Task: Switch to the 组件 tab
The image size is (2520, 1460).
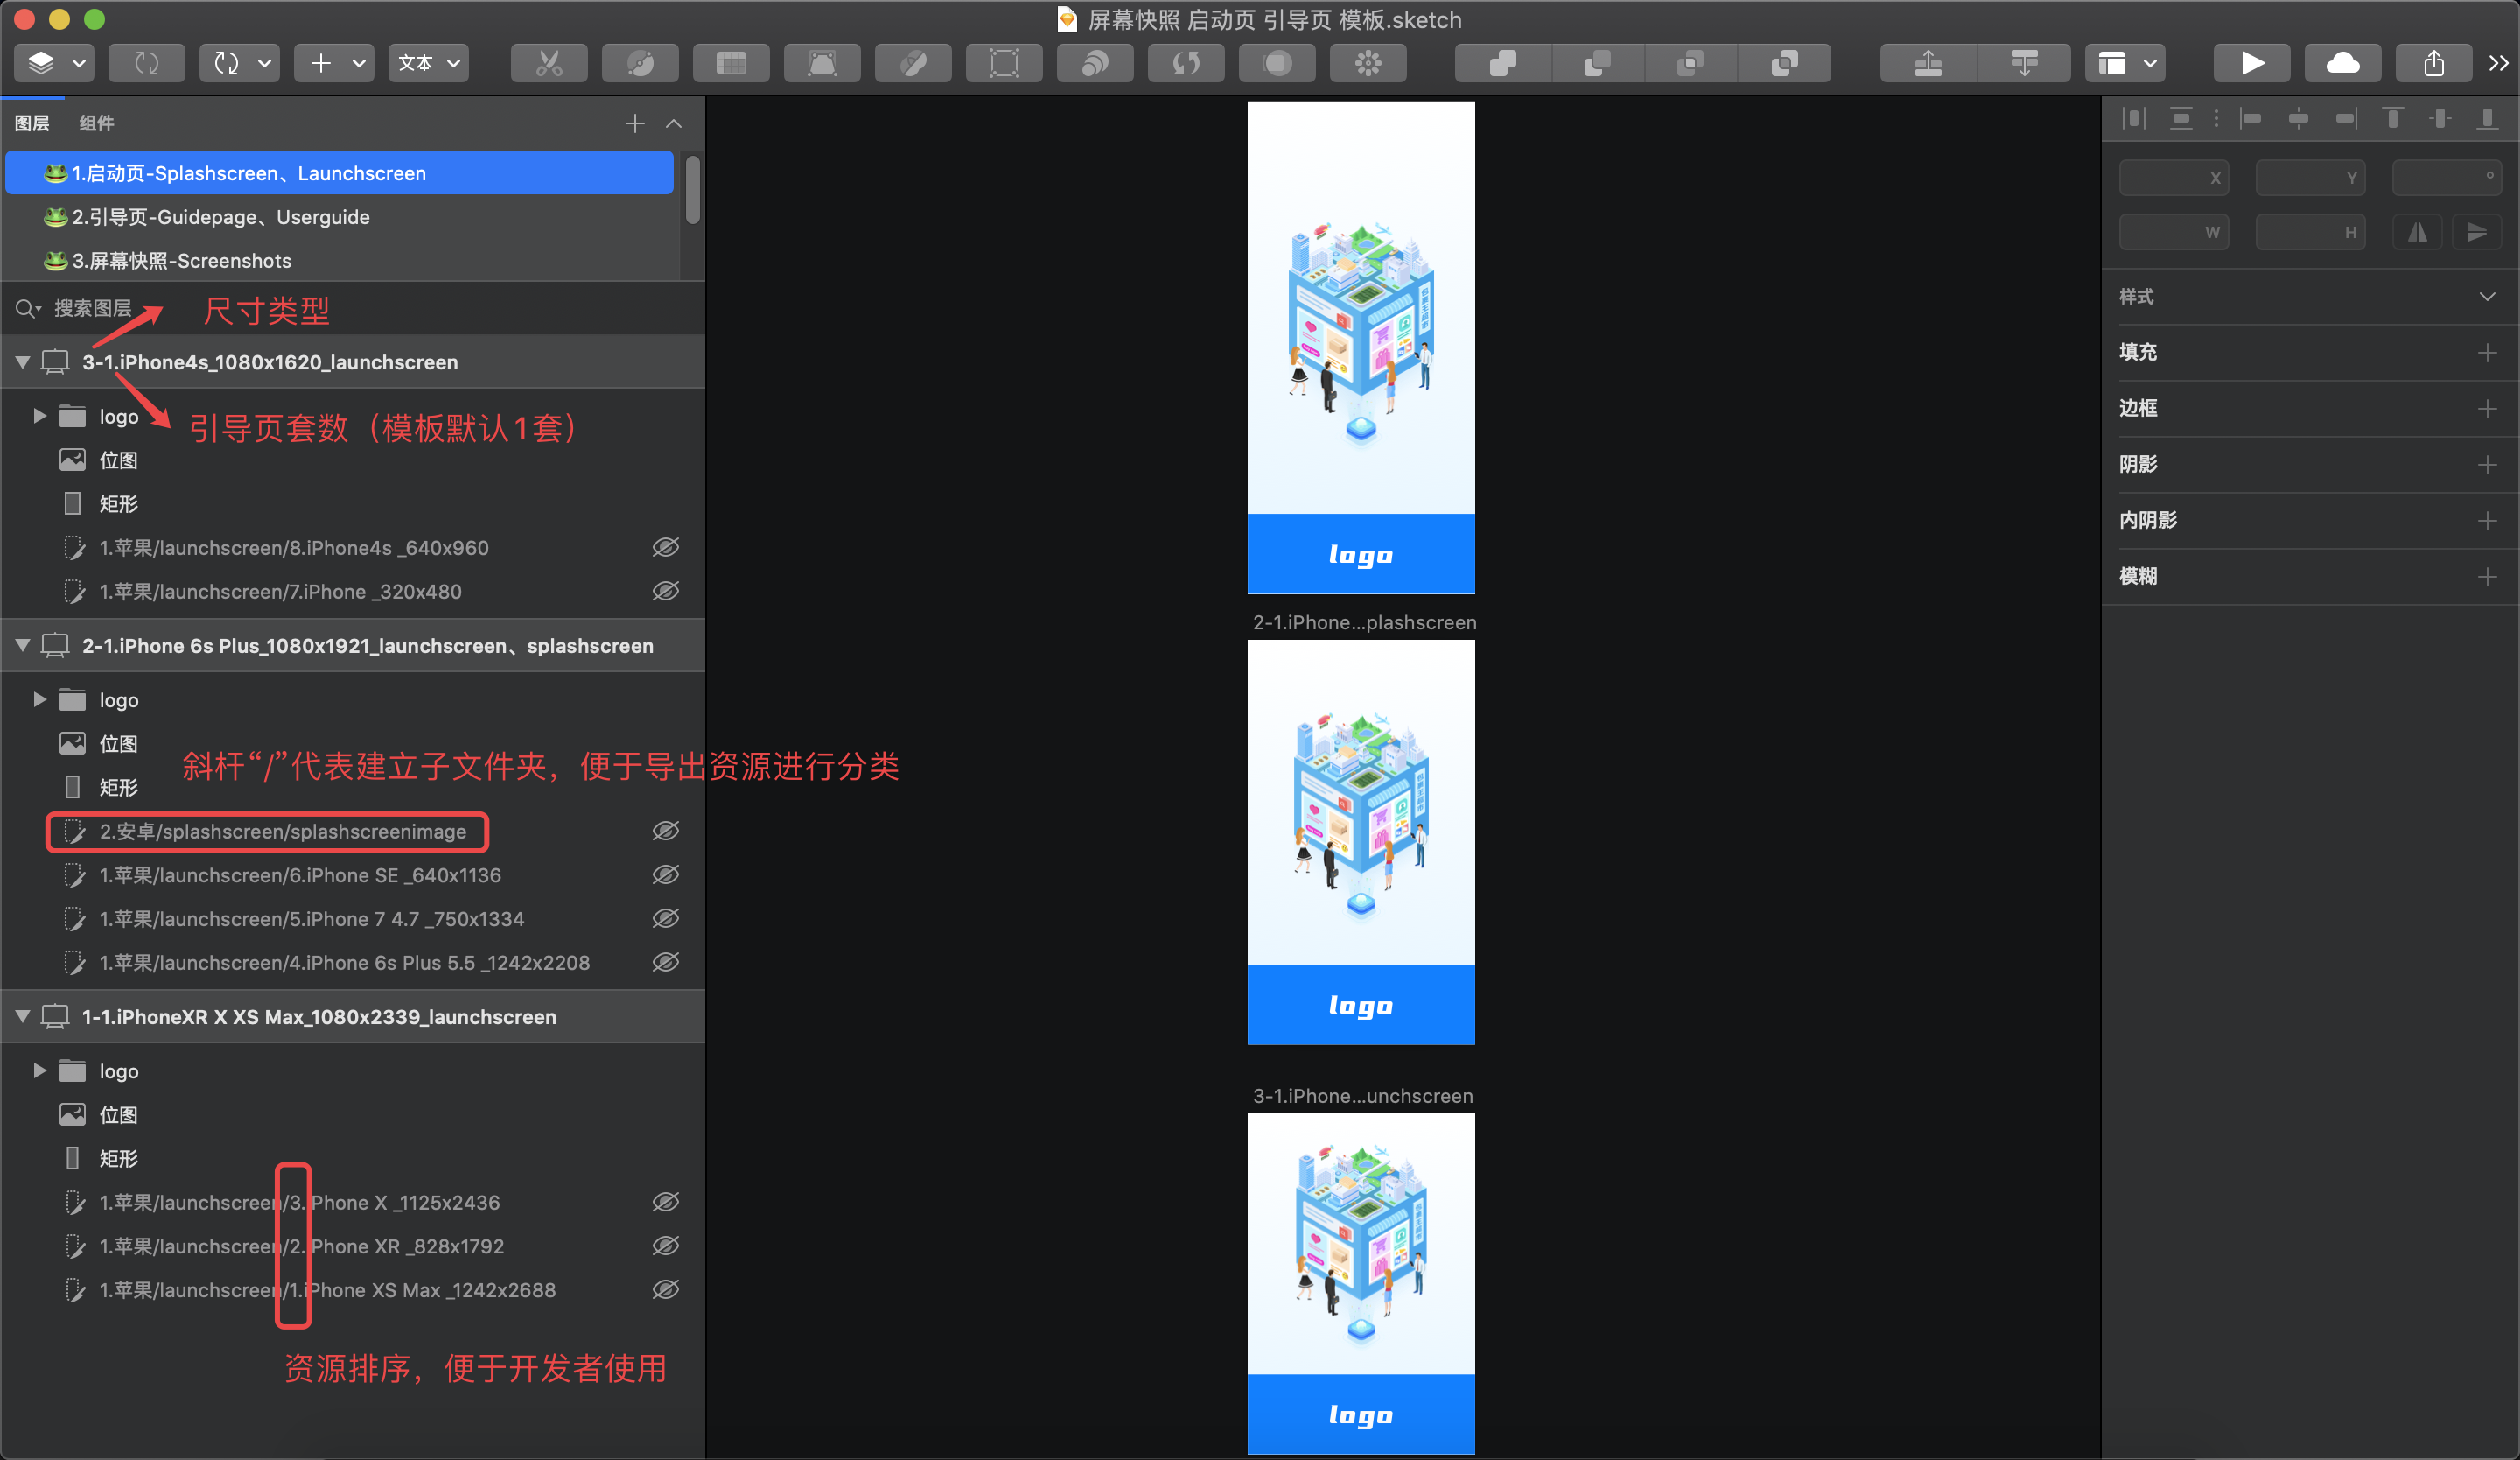Action: (x=96, y=123)
